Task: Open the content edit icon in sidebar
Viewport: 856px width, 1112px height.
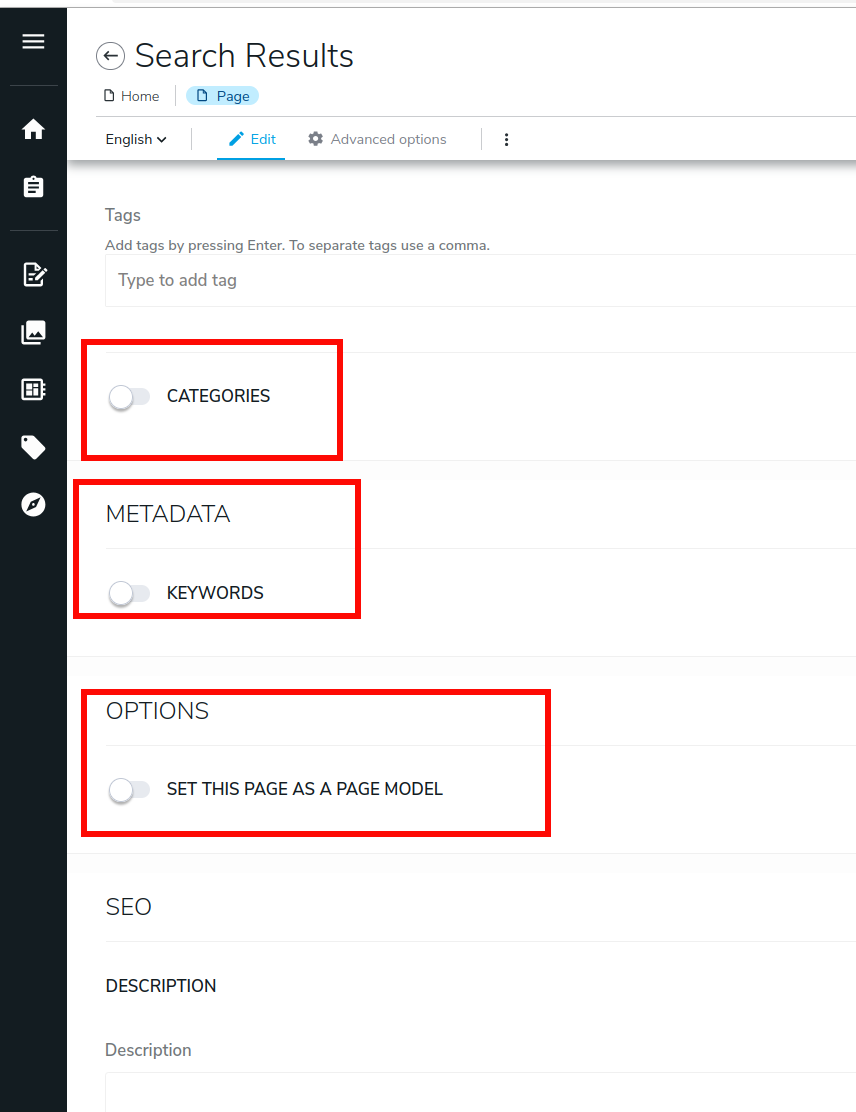Action: [34, 274]
